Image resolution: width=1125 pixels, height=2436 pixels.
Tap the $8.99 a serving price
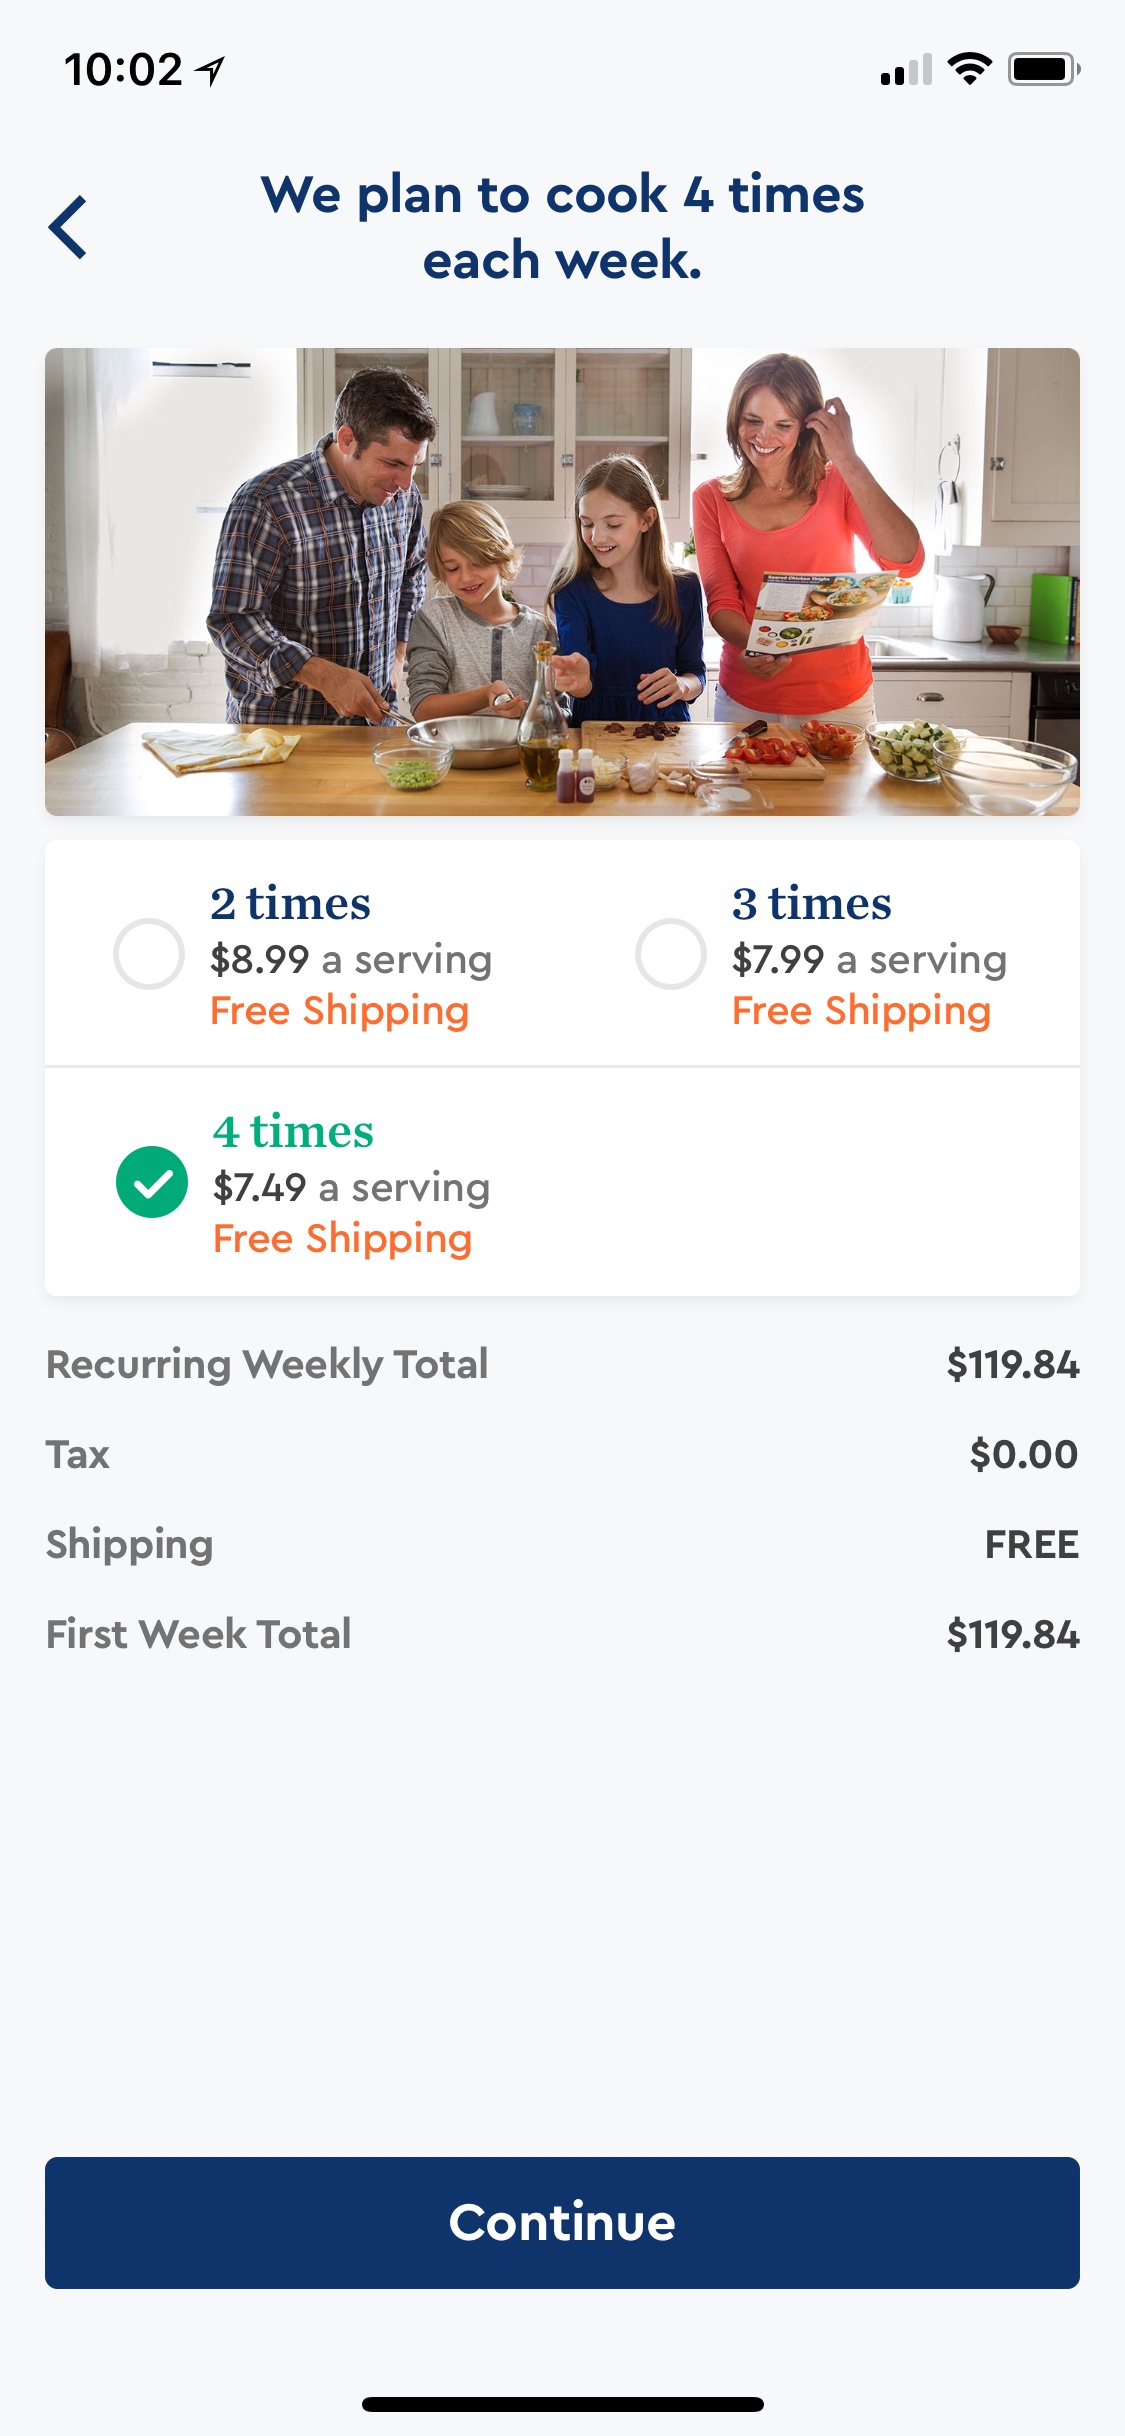click(x=351, y=960)
